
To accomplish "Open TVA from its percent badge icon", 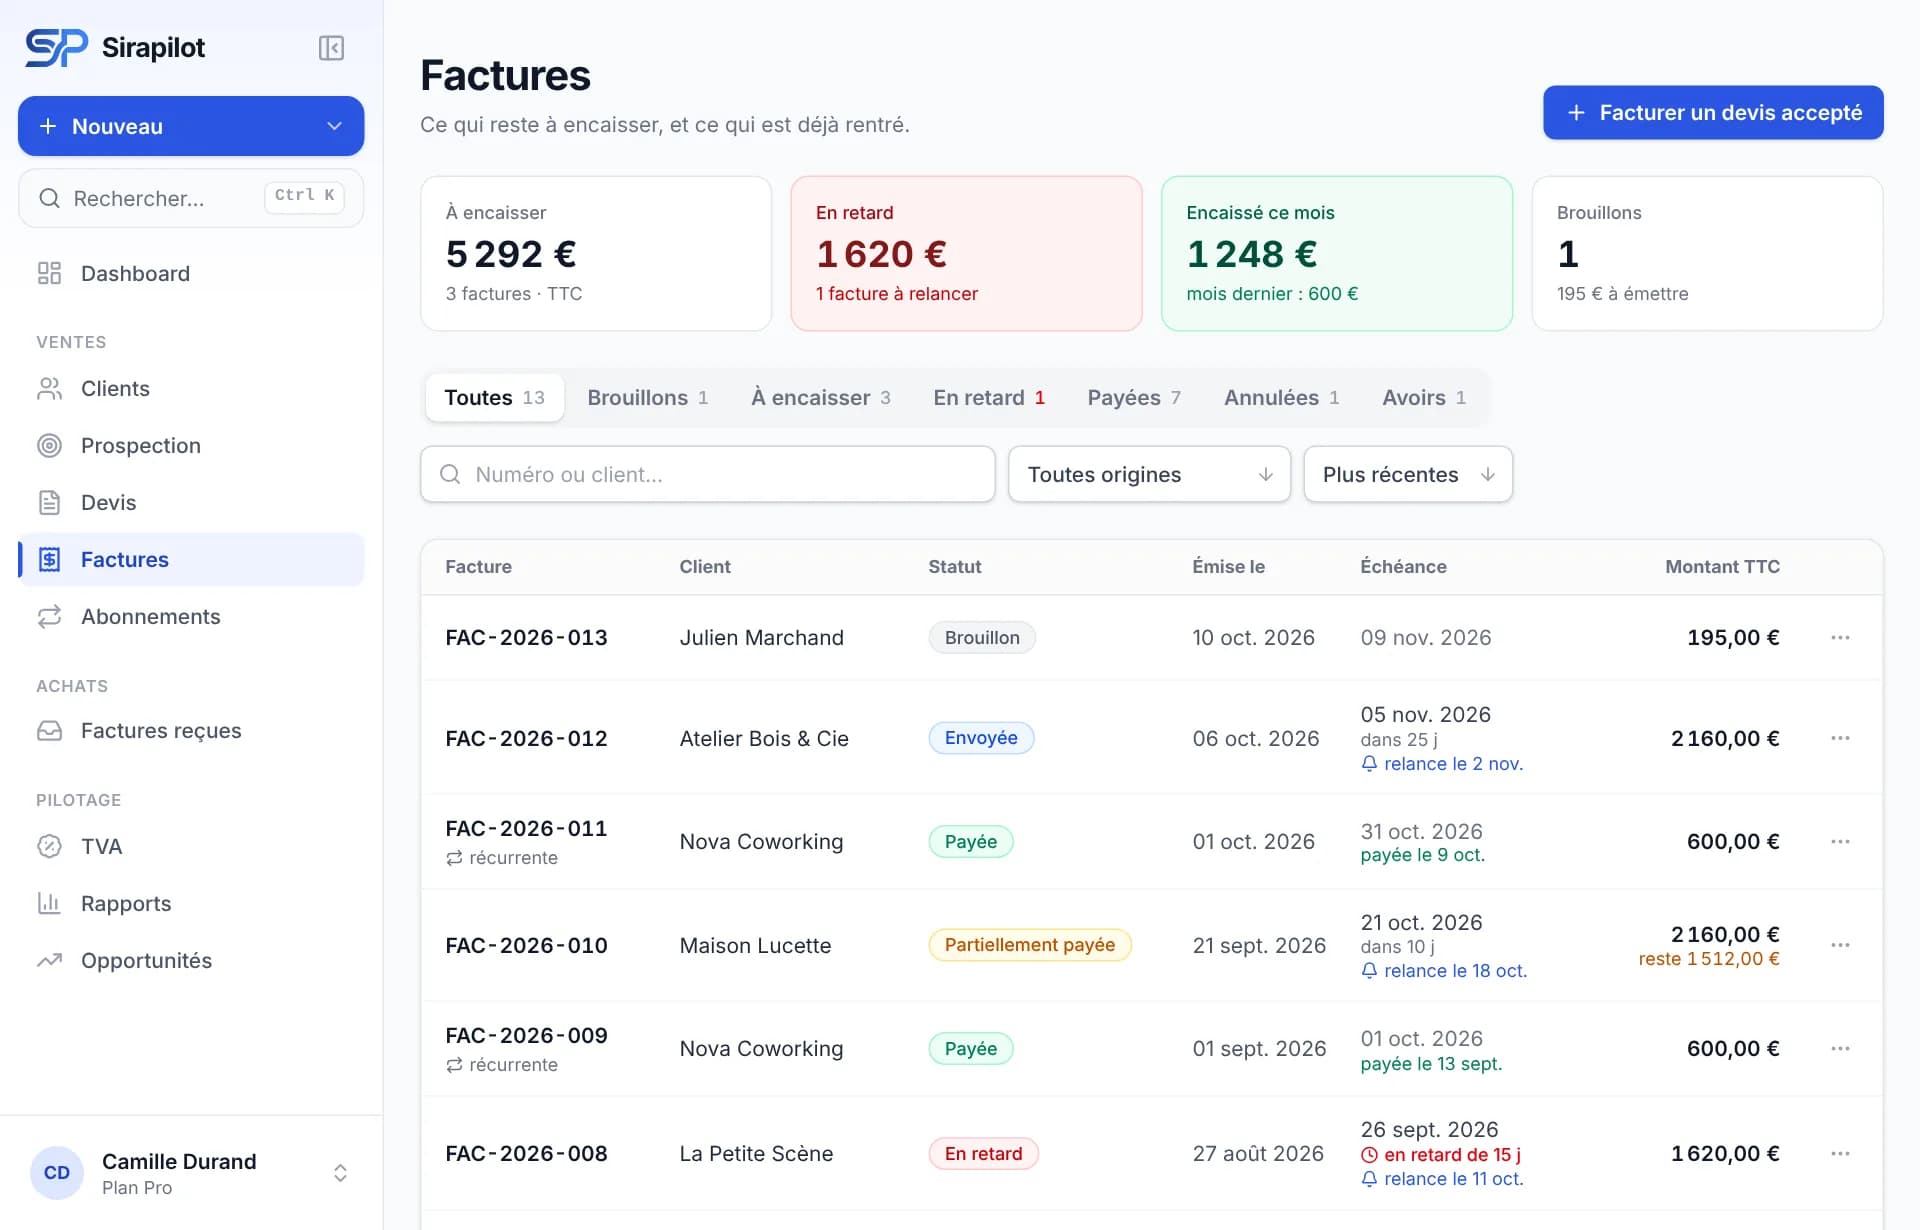I will click(49, 846).
